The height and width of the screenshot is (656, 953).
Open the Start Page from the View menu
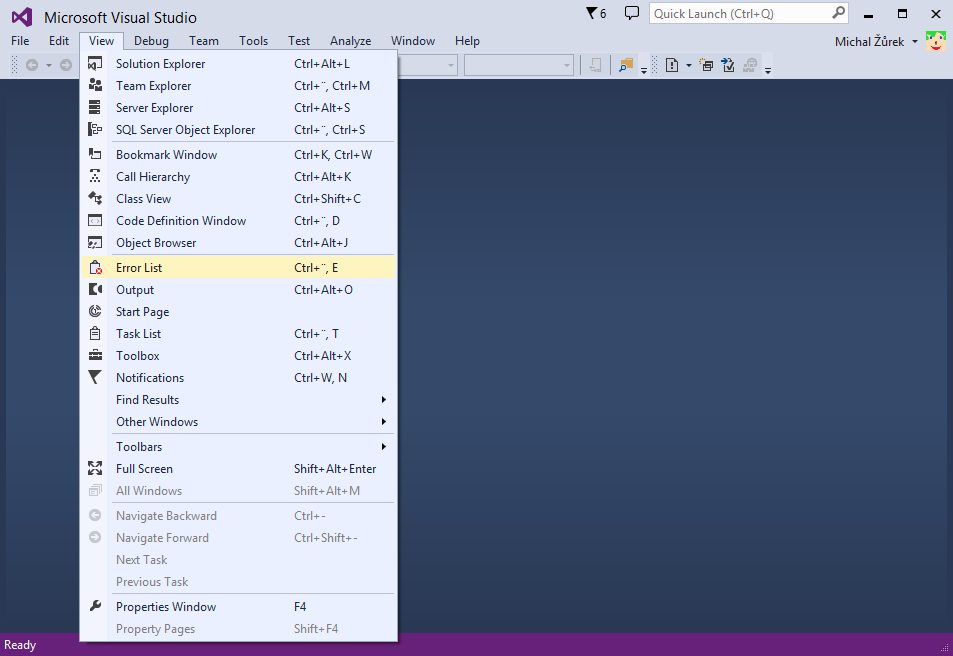[140, 311]
